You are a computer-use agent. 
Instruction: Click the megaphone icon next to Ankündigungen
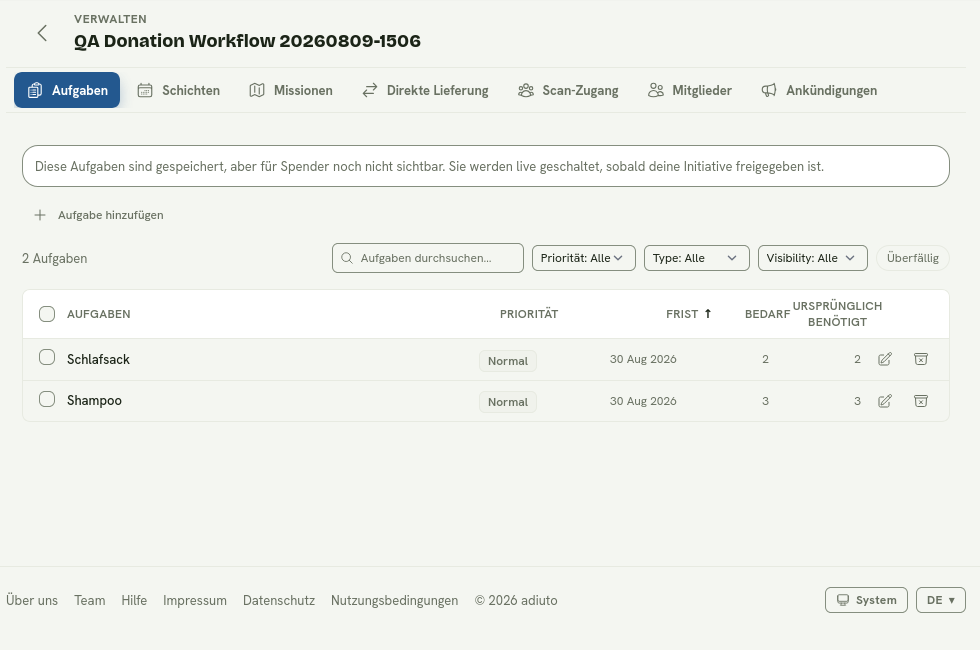(769, 90)
